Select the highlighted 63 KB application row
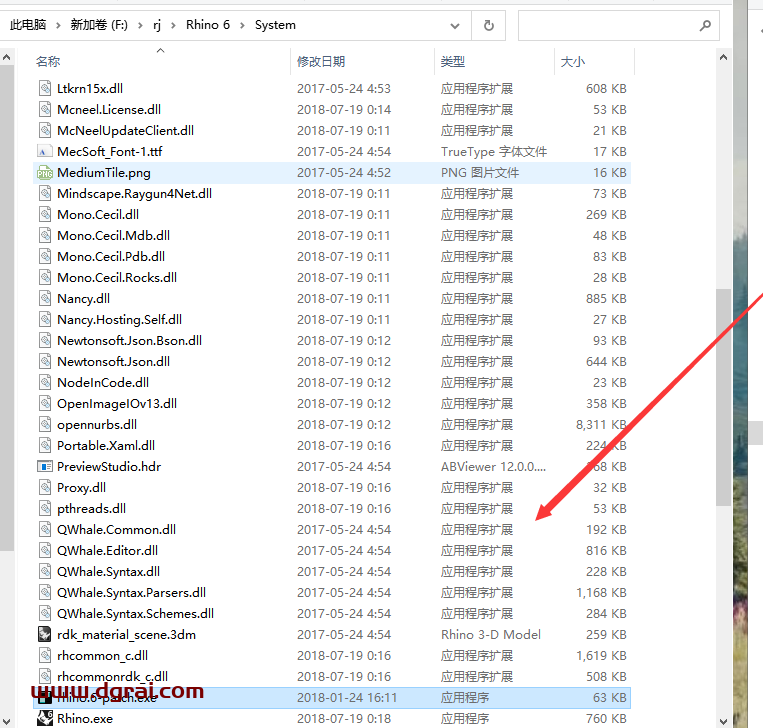Image resolution: width=763 pixels, height=728 pixels. (x=332, y=697)
